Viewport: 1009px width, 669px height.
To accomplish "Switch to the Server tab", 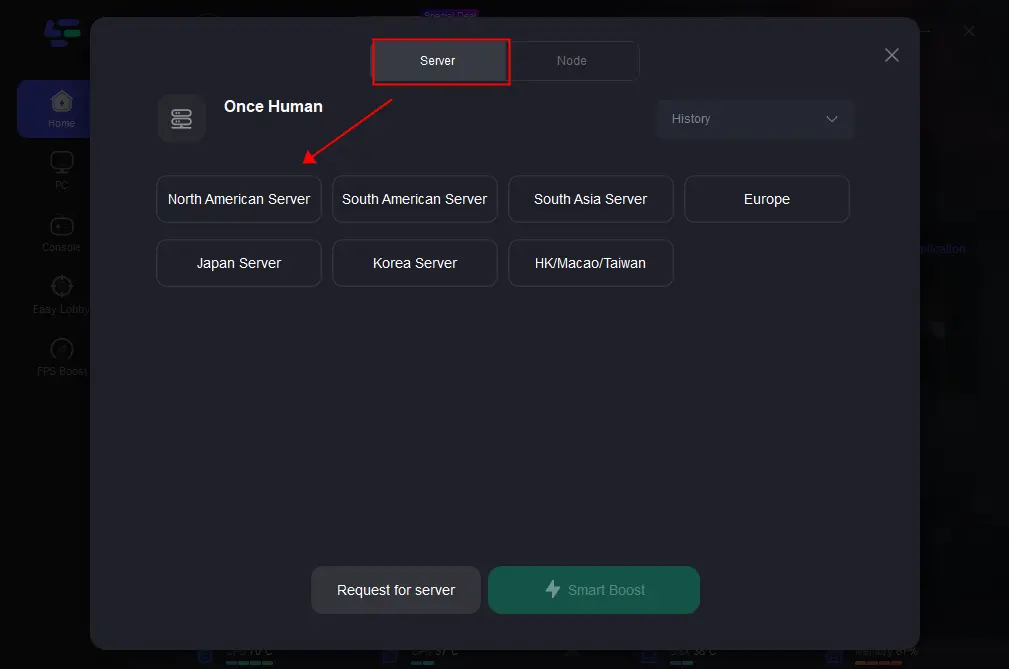I will tap(438, 60).
